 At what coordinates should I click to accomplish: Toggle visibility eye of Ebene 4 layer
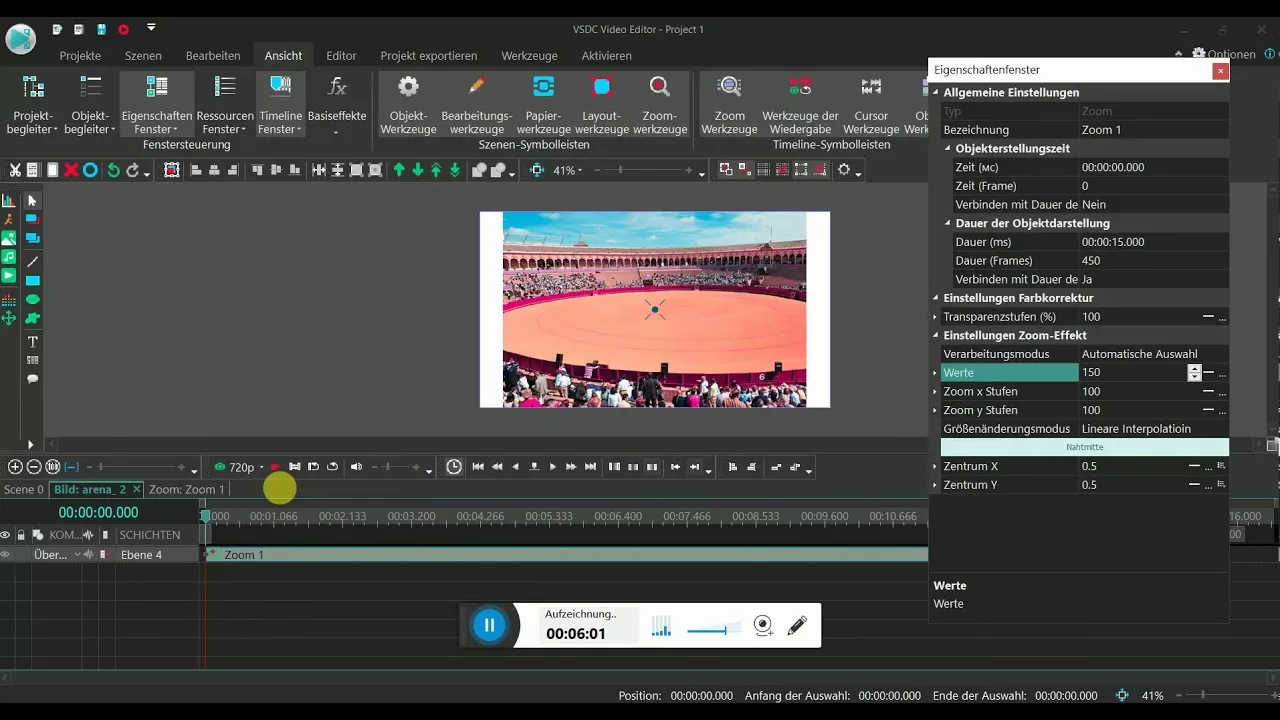click(x=6, y=555)
